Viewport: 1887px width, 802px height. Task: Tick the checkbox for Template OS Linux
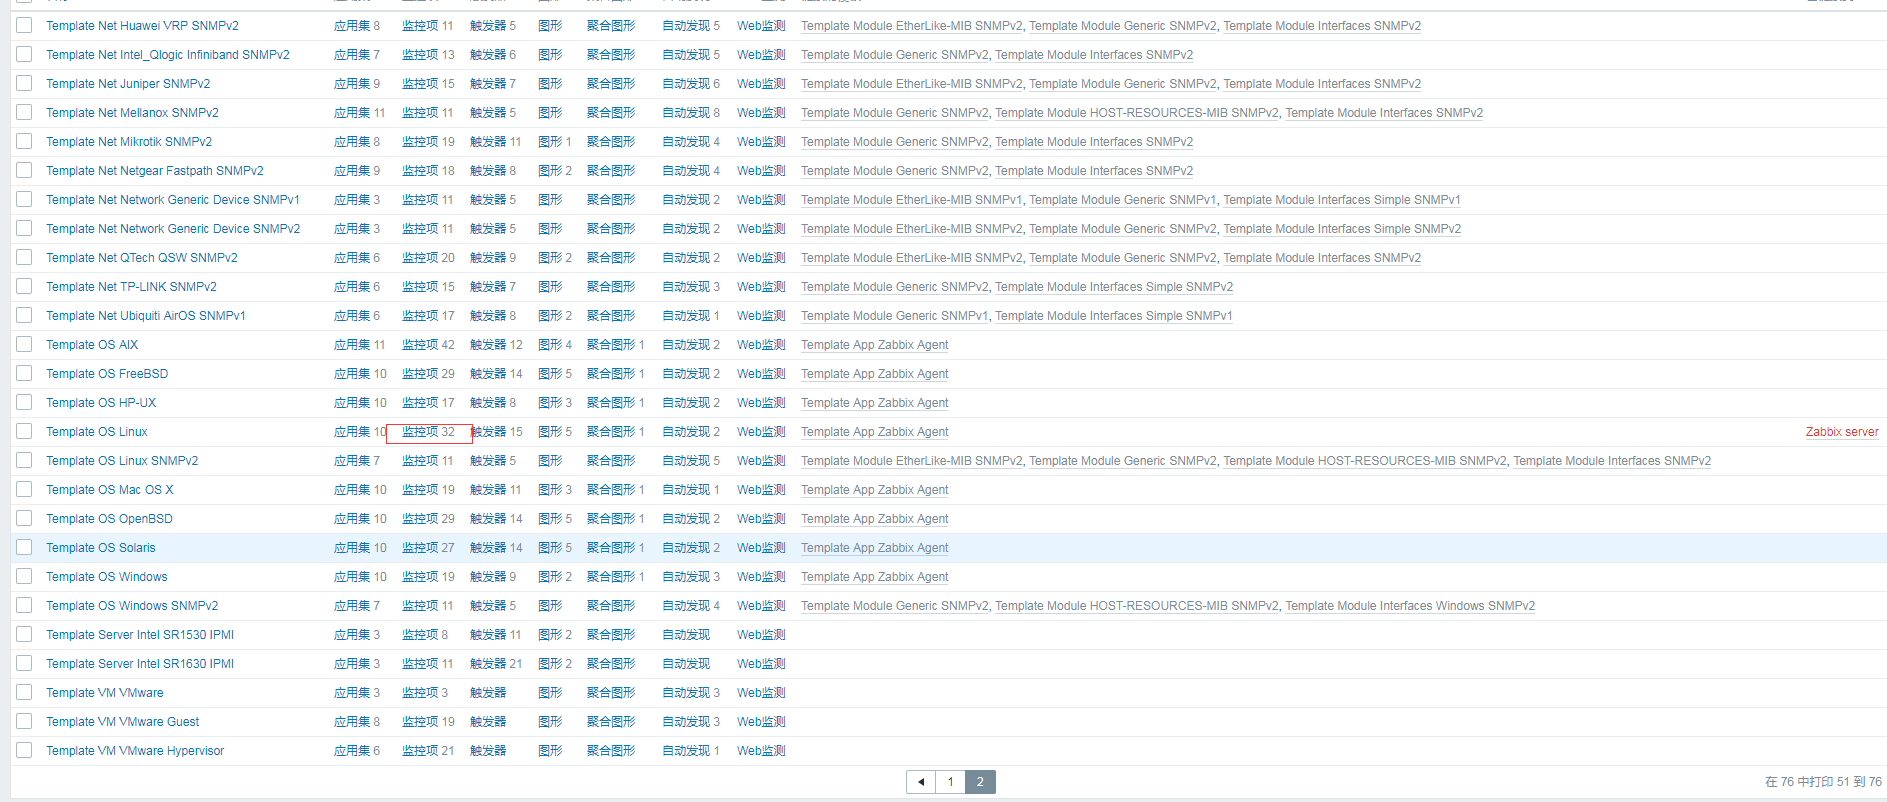click(x=24, y=431)
